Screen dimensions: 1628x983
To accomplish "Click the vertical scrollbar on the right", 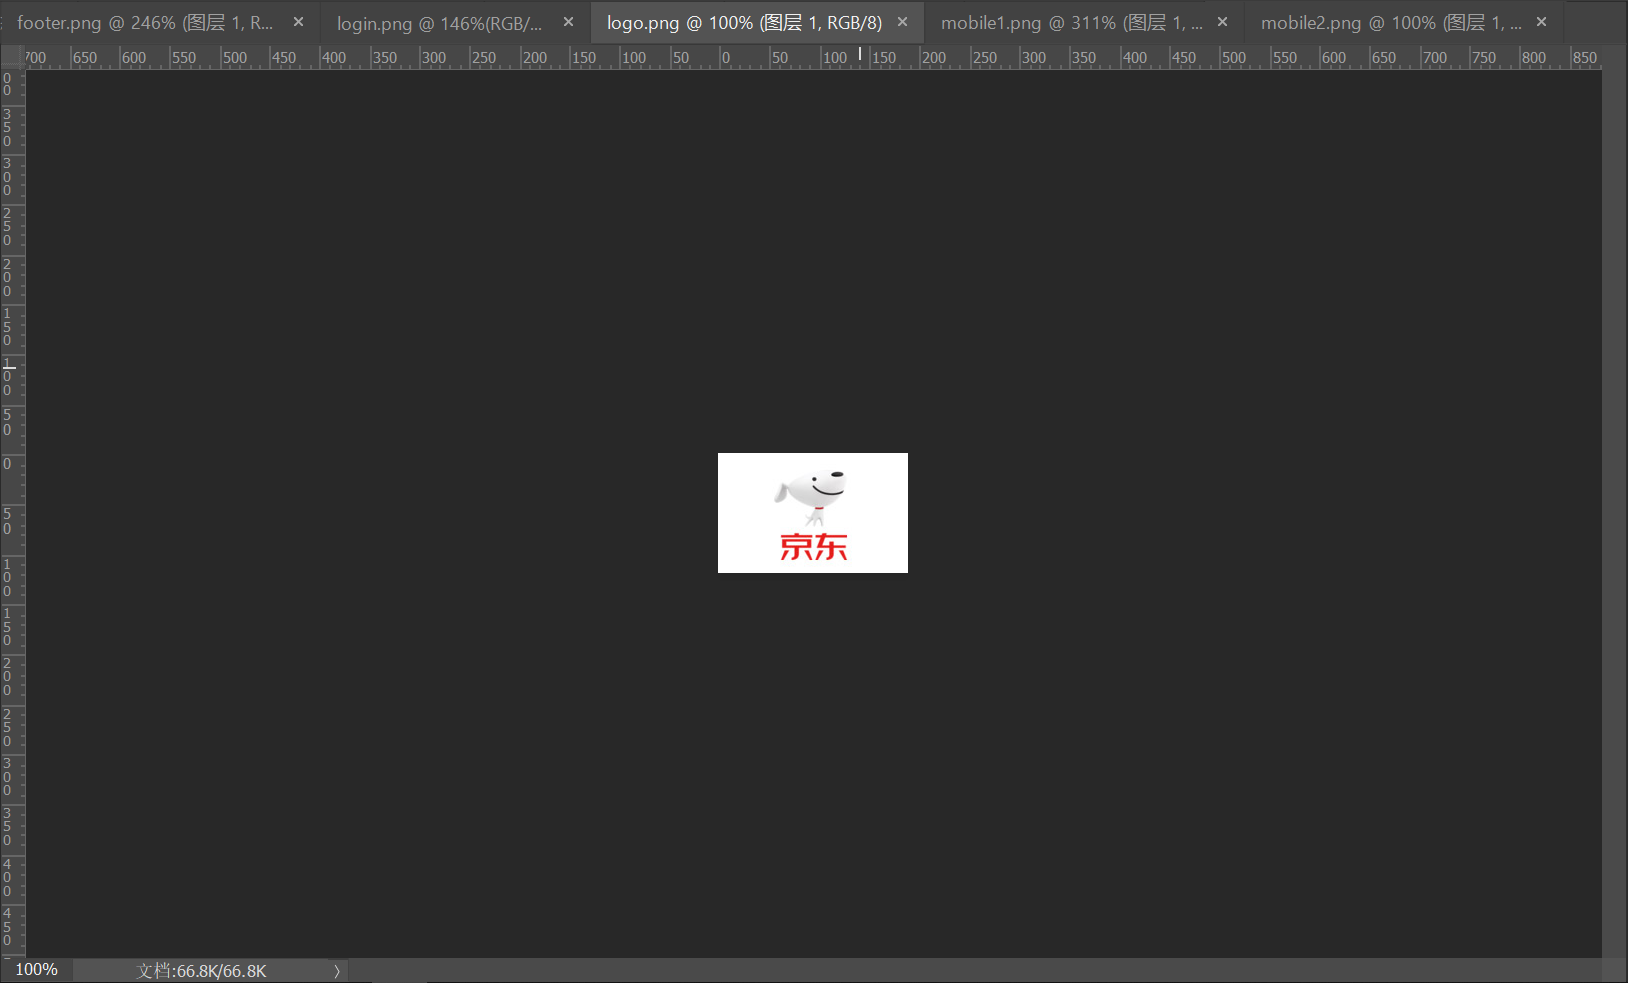I will (1614, 514).
